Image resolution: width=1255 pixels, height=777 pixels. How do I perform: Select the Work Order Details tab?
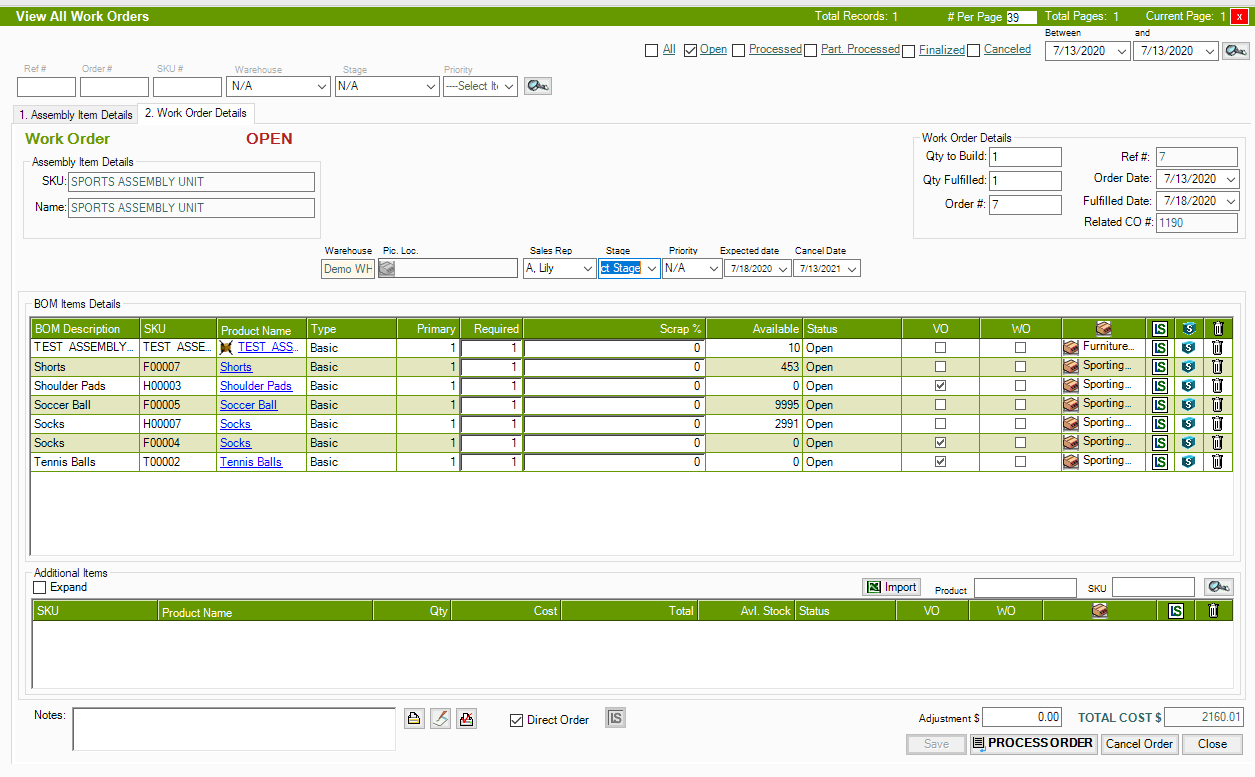point(196,114)
